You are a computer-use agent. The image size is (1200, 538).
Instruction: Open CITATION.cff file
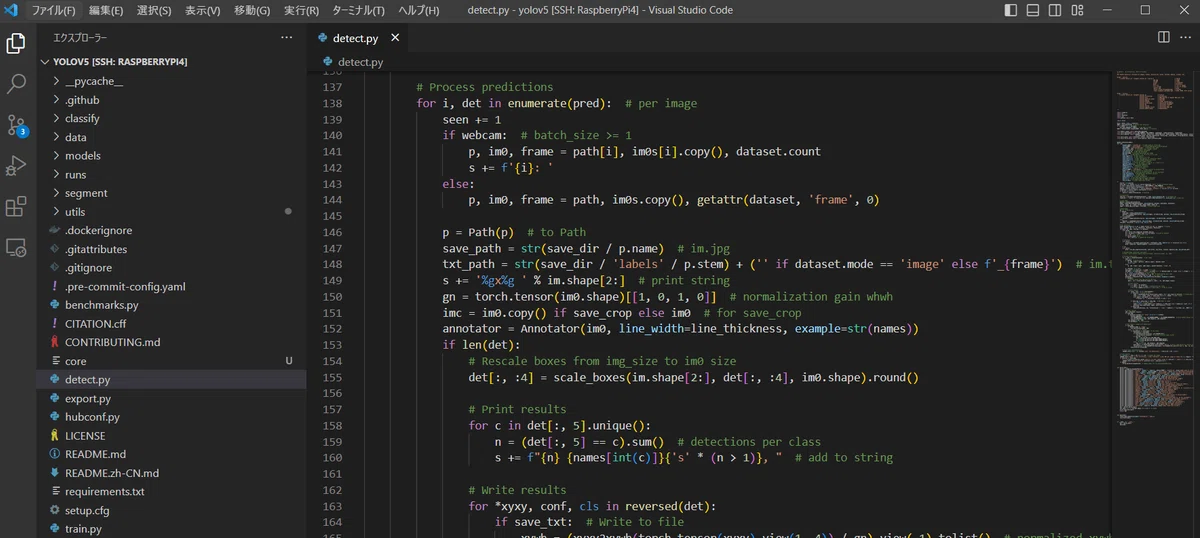coord(171,324)
